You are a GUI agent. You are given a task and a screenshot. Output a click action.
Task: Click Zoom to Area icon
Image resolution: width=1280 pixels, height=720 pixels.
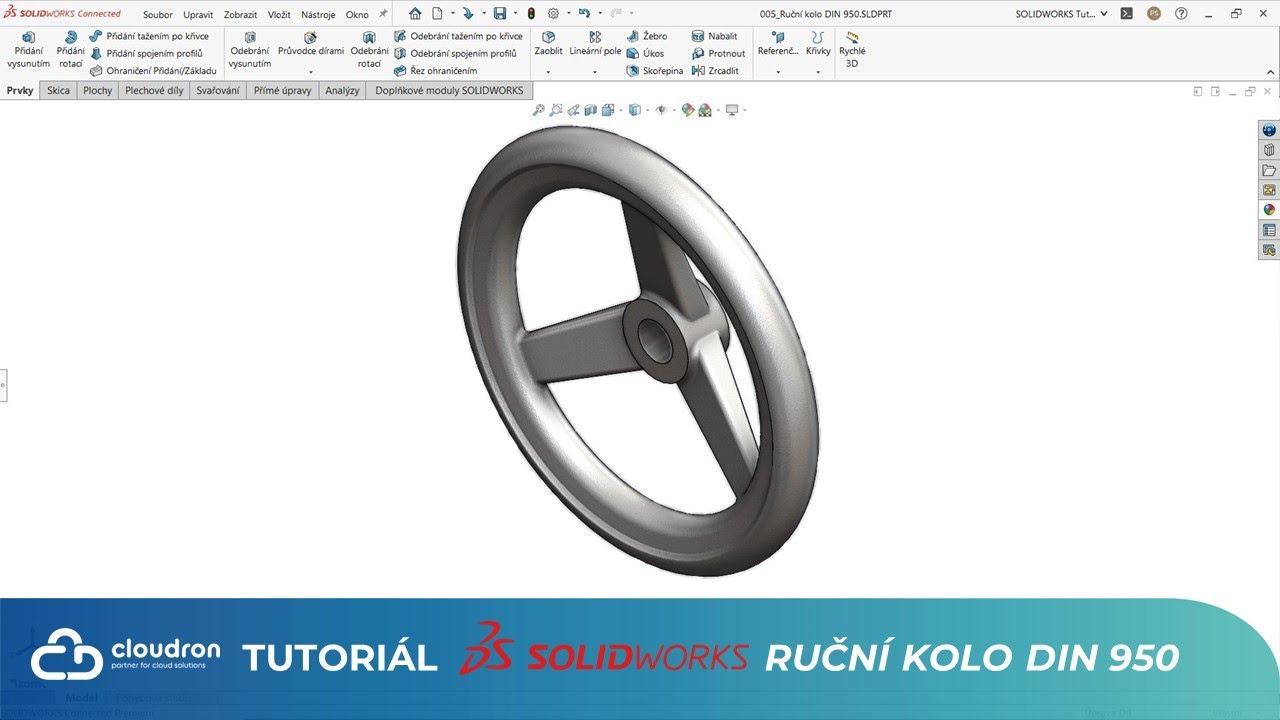556,110
